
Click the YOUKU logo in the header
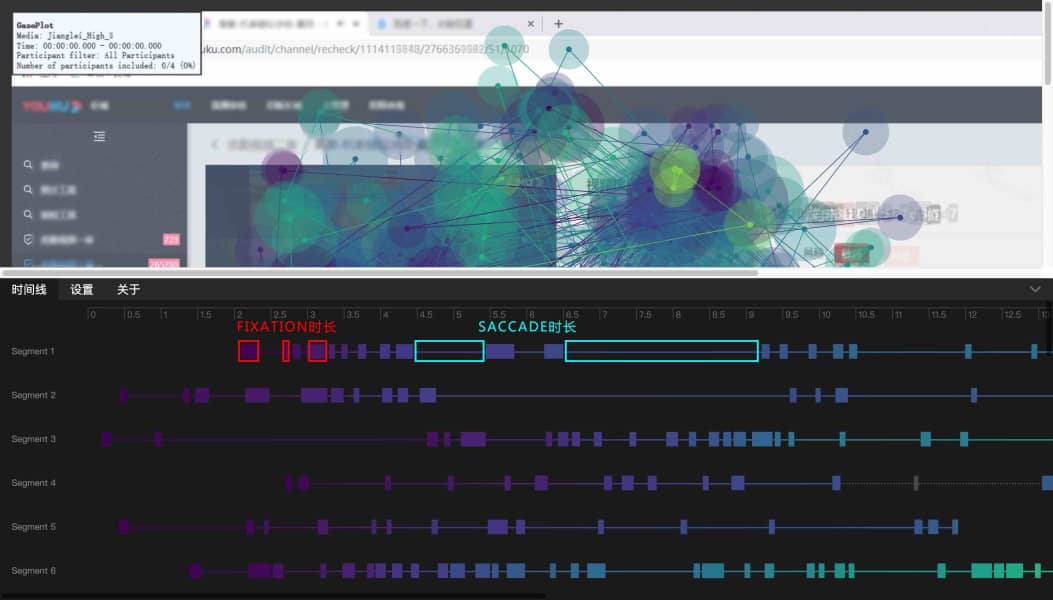[x=52, y=106]
